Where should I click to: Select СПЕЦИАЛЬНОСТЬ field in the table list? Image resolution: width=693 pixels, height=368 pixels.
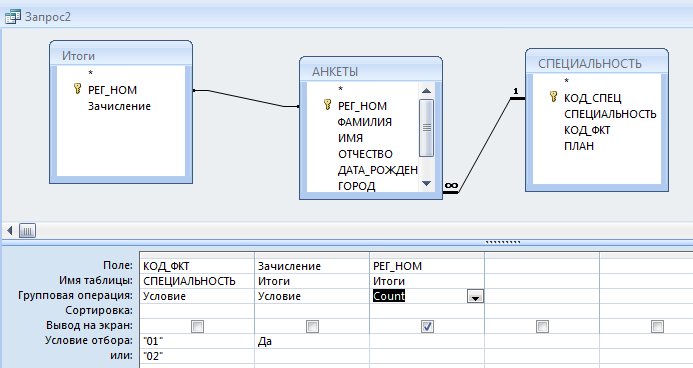610,114
